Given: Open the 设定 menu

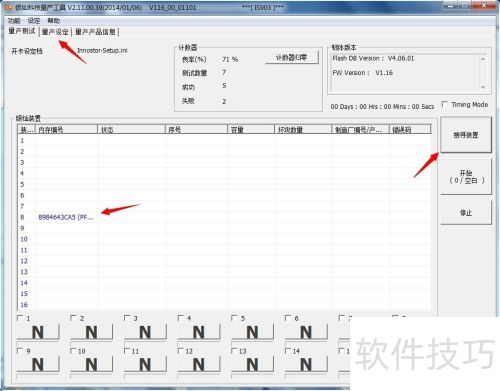Looking at the screenshot, I should tap(34, 21).
